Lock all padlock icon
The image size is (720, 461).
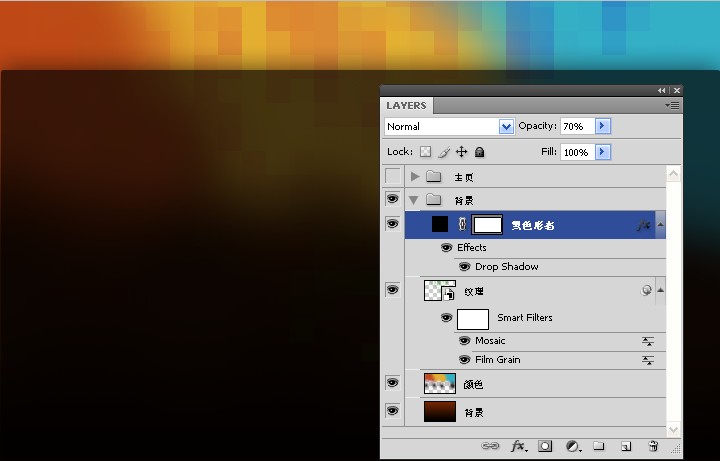pos(479,152)
